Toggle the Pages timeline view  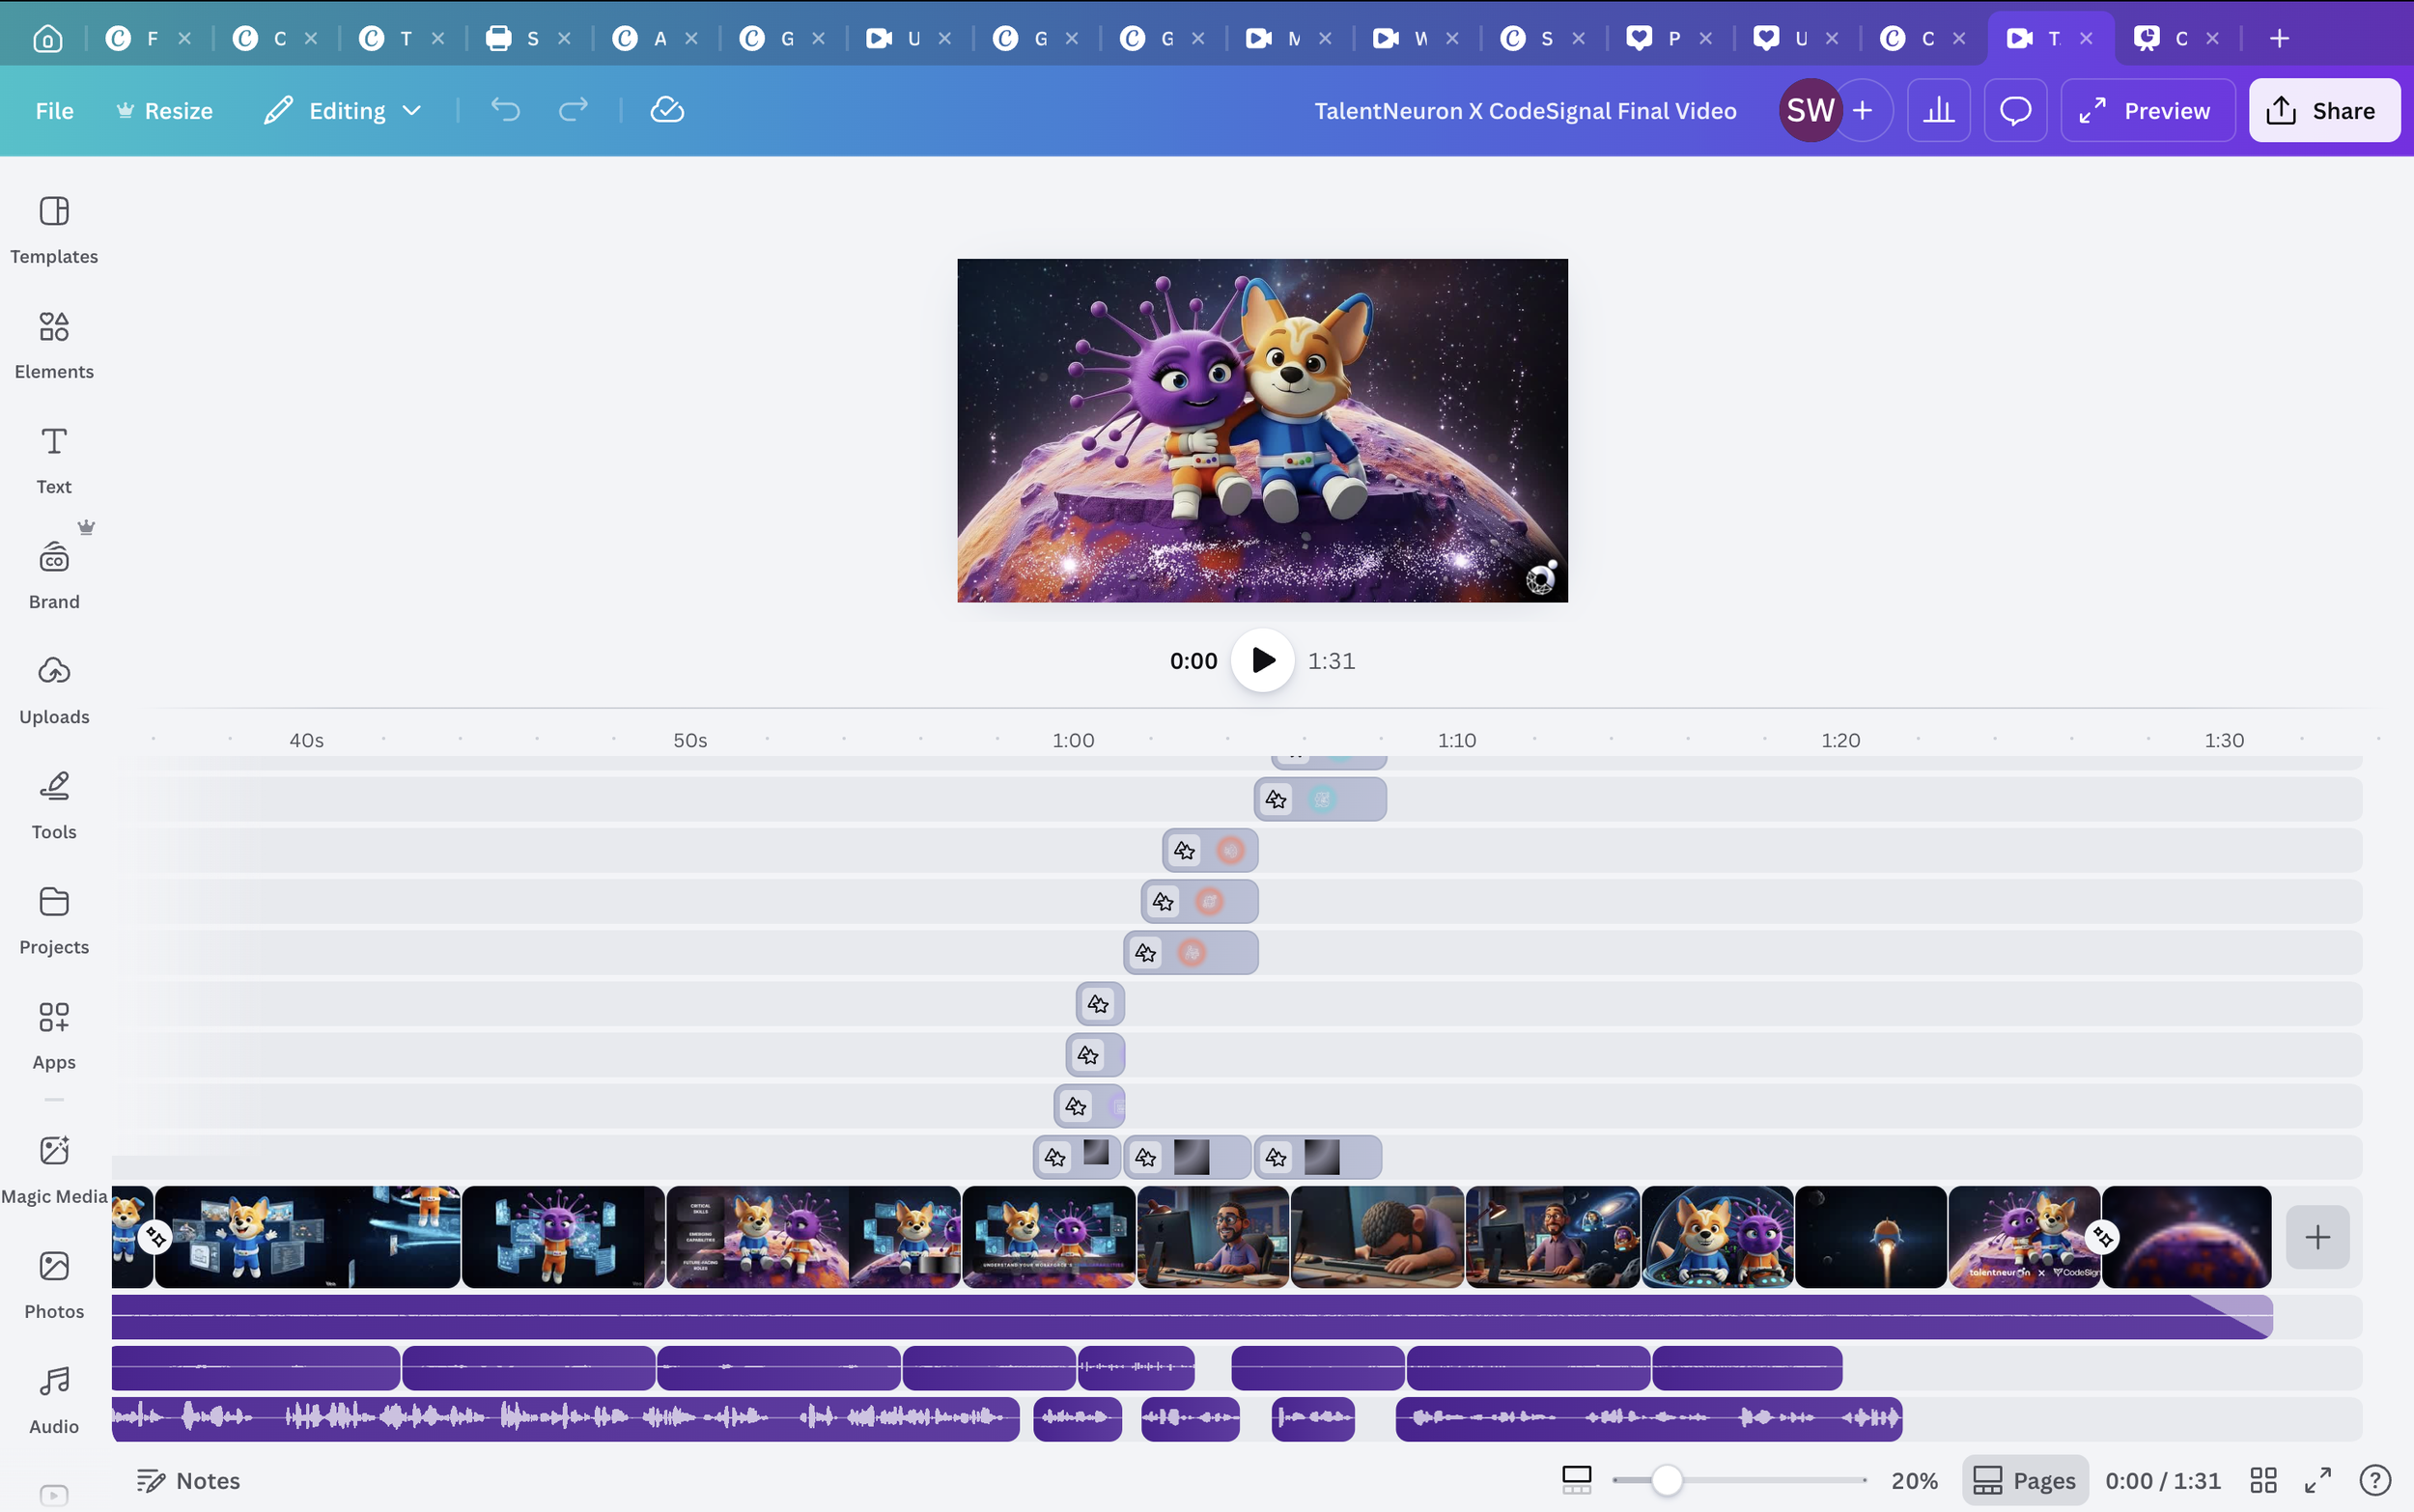click(2025, 1480)
